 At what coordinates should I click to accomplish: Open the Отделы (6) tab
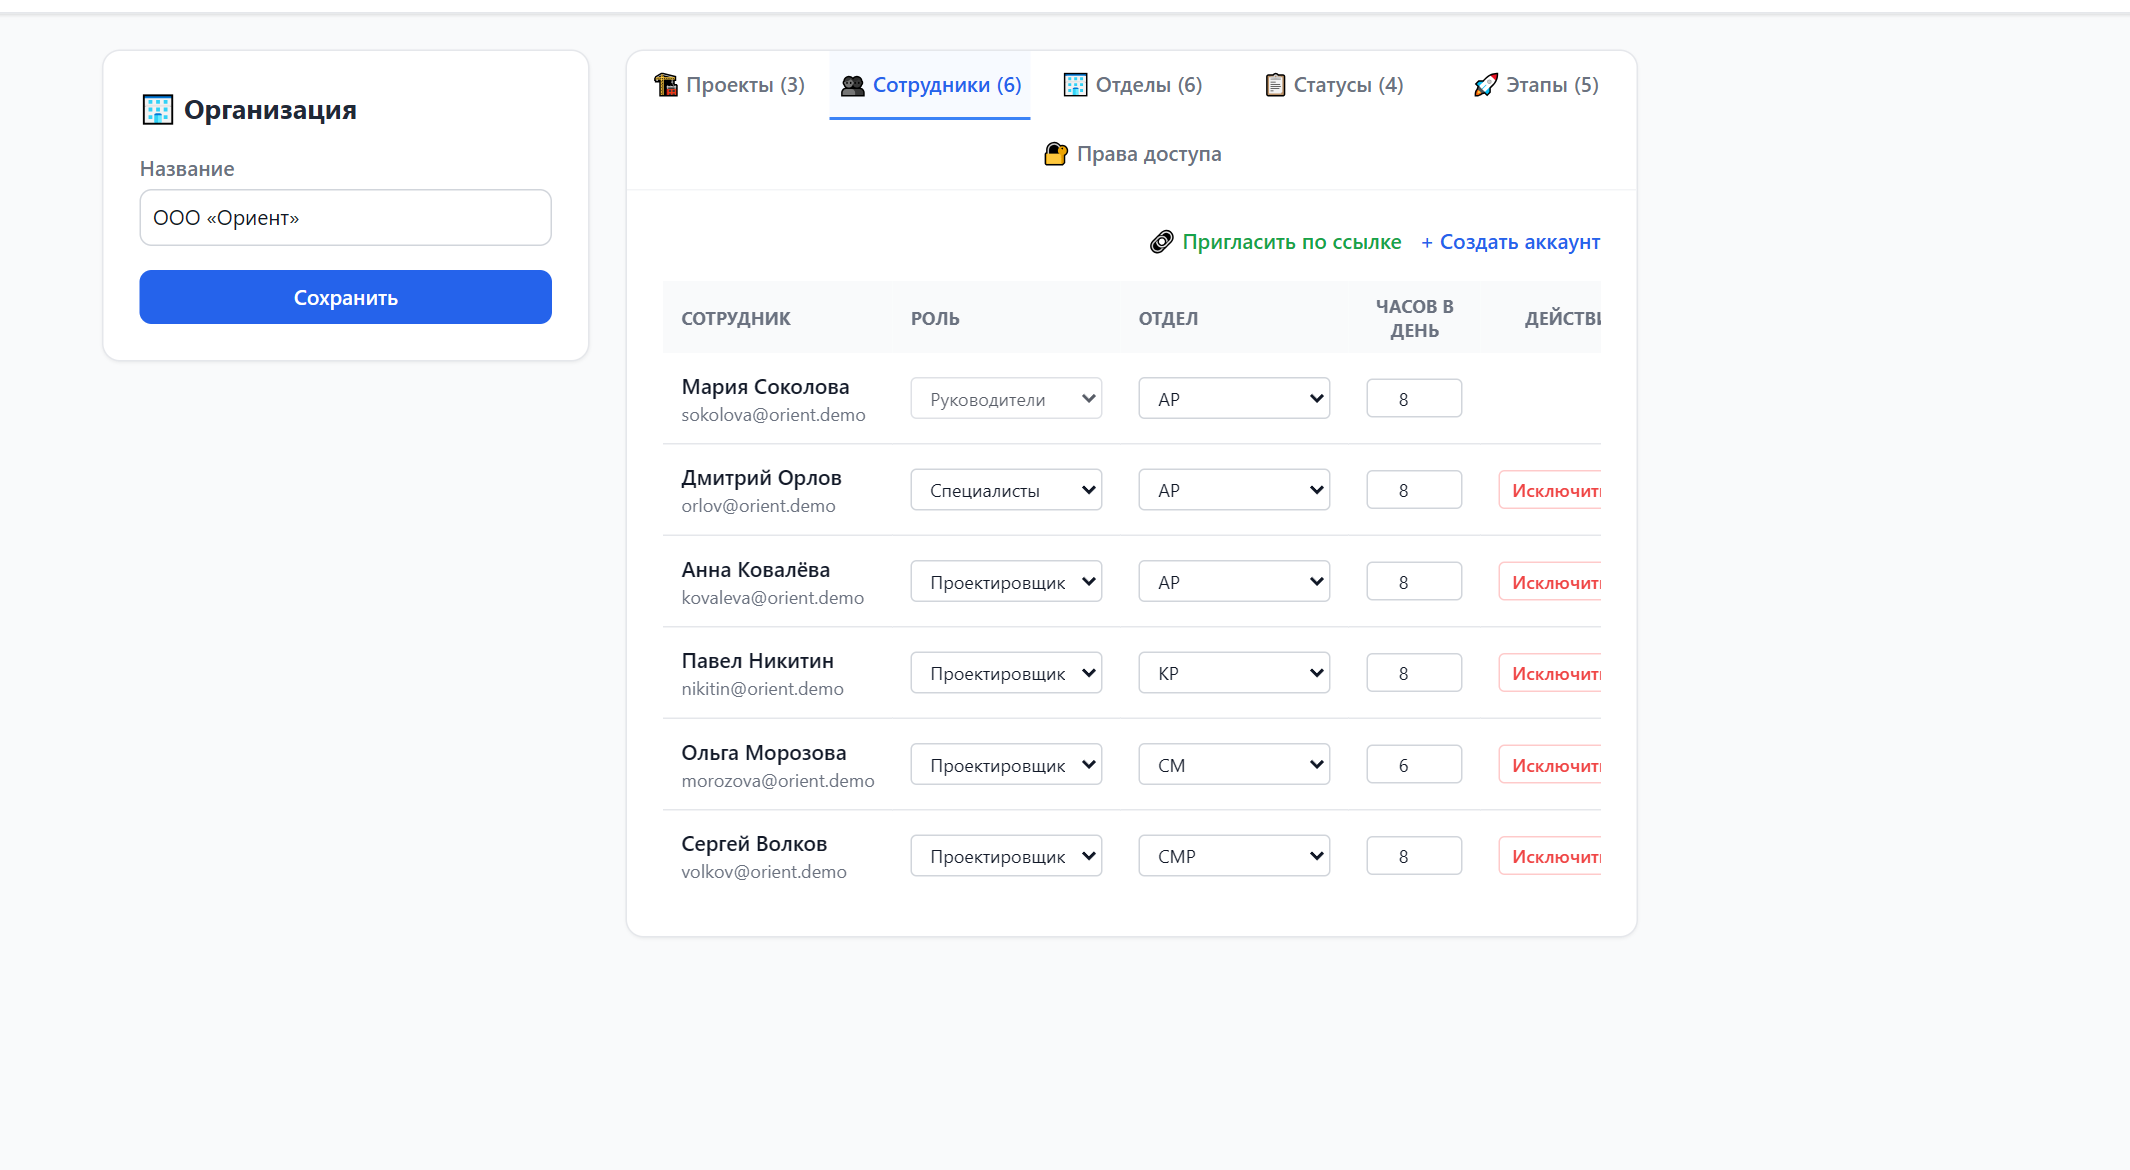[x=1133, y=85]
